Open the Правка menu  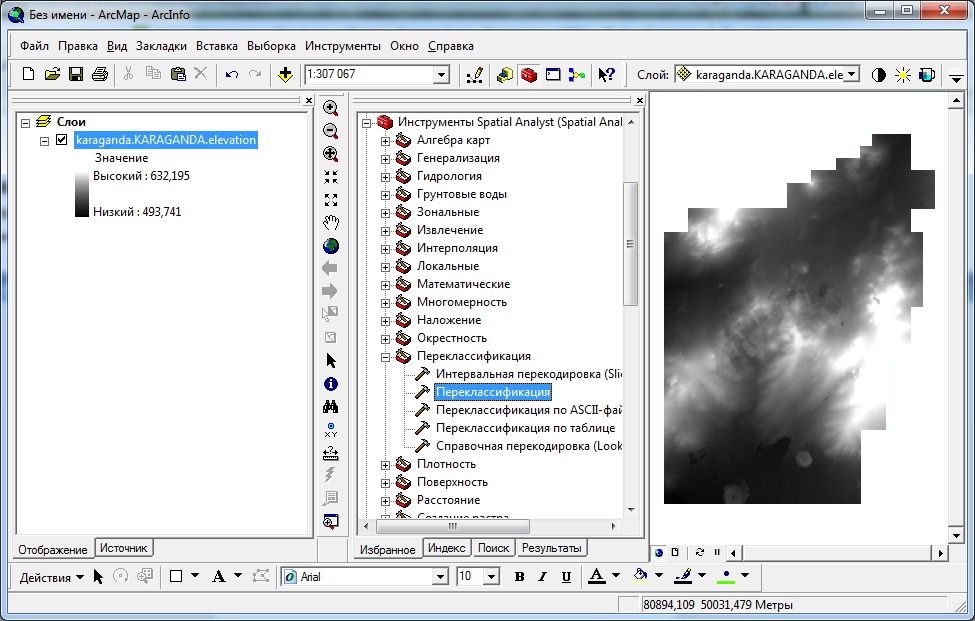78,46
